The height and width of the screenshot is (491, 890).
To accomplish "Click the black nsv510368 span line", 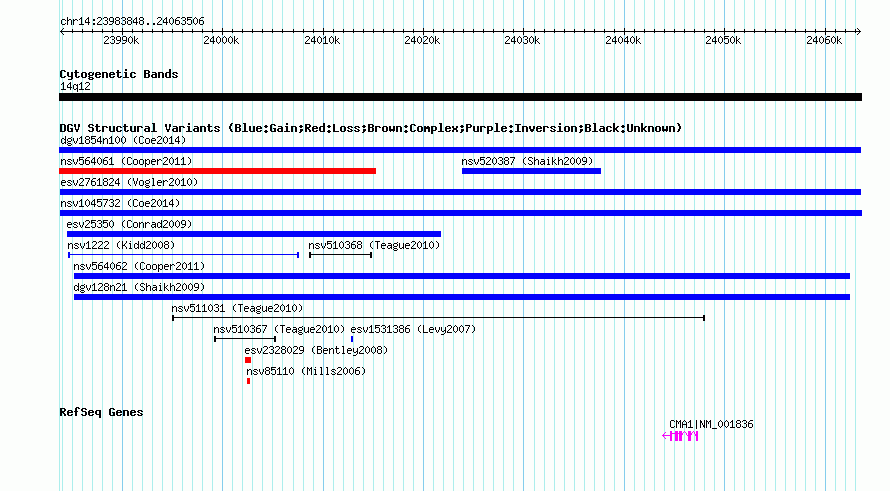I will 341,255.
